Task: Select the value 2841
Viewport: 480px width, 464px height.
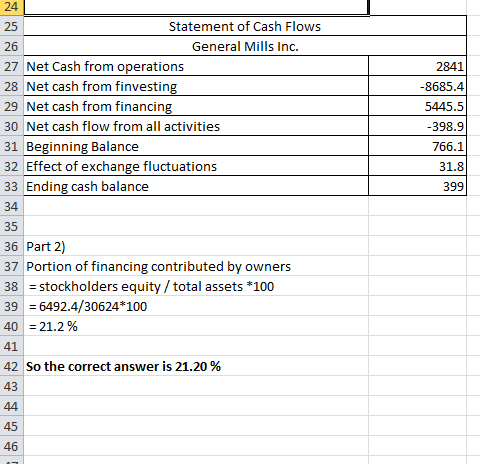Action: tap(417, 66)
